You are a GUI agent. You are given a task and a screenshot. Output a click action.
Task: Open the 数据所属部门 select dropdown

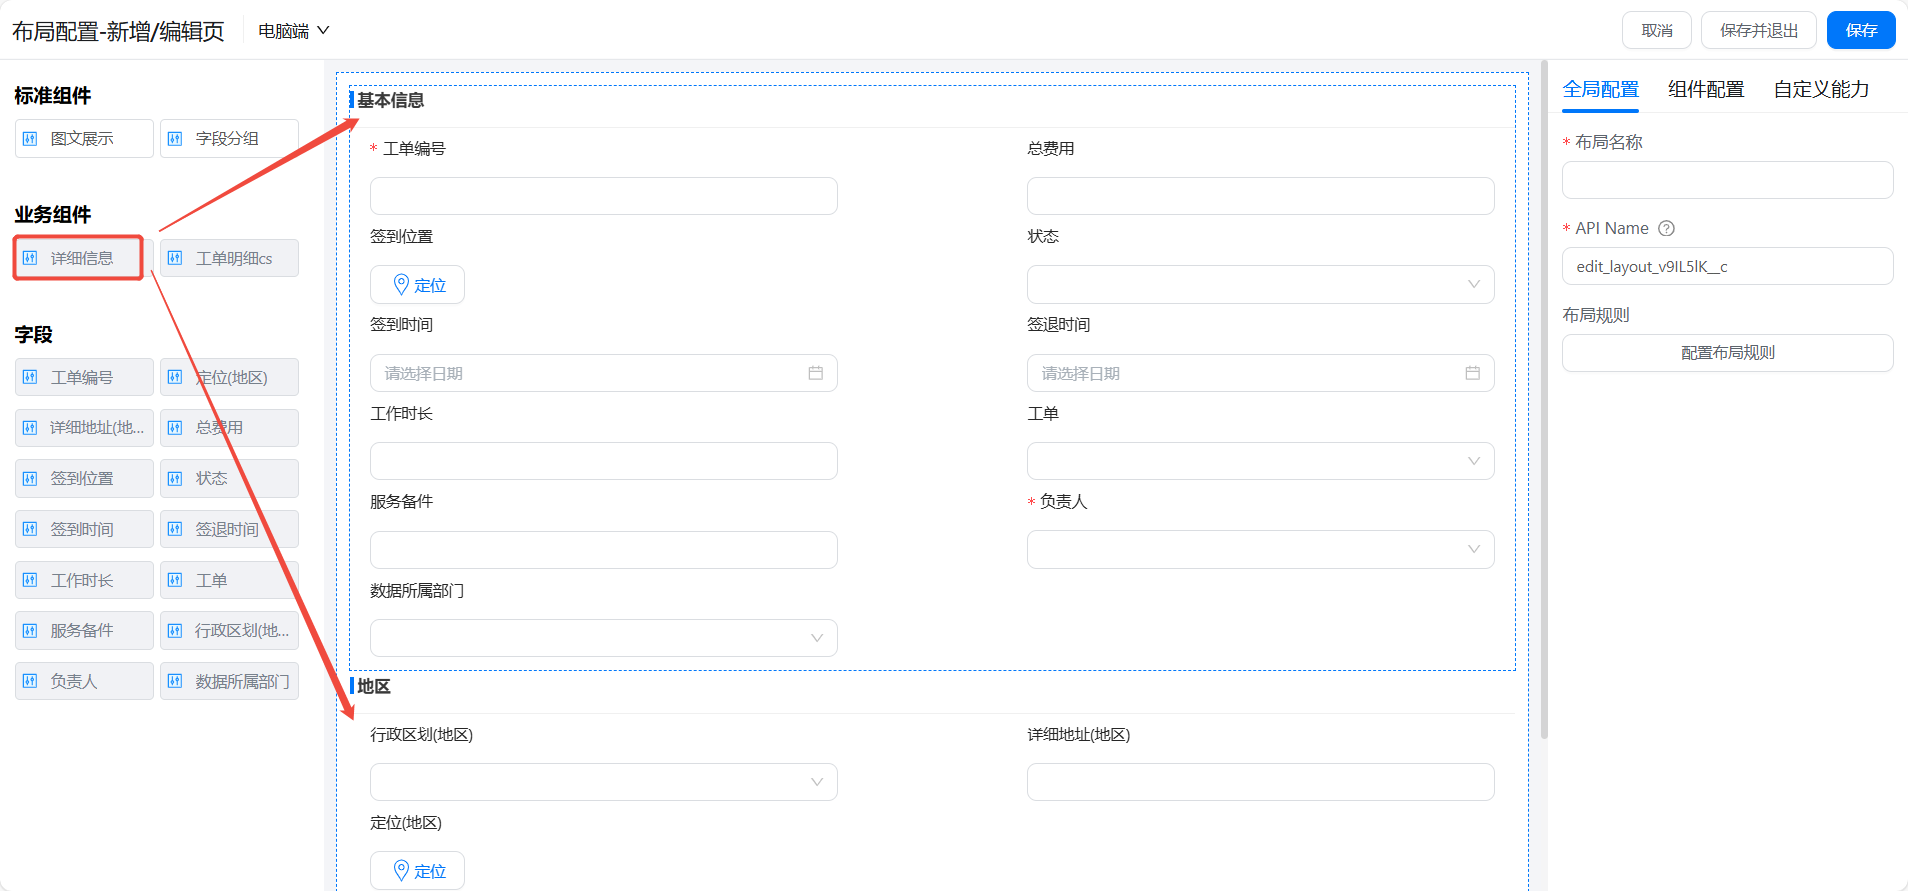coord(604,638)
